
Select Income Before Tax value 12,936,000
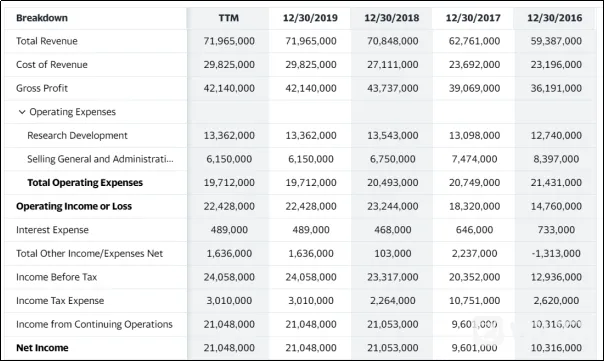pyautogui.click(x=556, y=277)
